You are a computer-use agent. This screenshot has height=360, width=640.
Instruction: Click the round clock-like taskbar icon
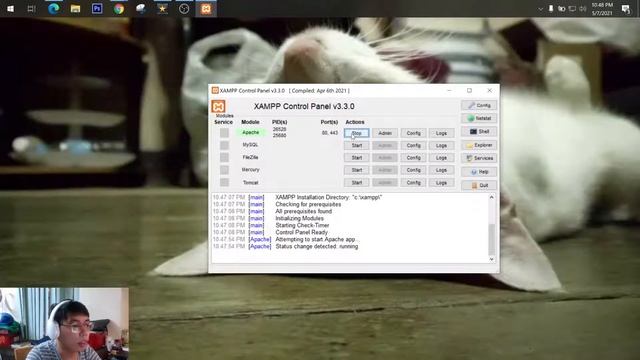pyautogui.click(x=184, y=9)
